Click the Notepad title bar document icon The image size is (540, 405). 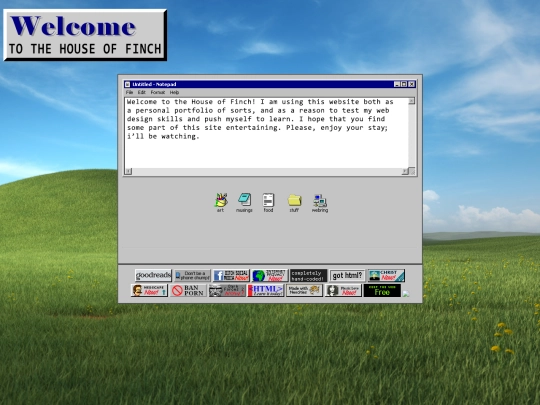[127, 84]
